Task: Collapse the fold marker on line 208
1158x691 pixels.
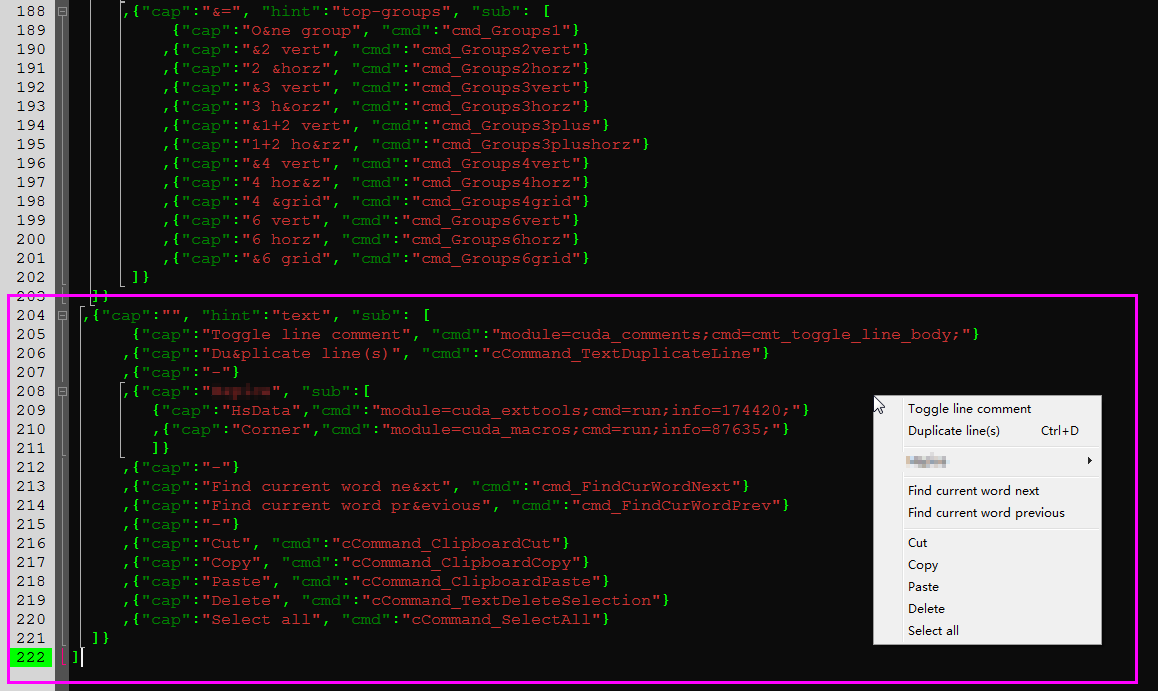Action: tap(62, 392)
